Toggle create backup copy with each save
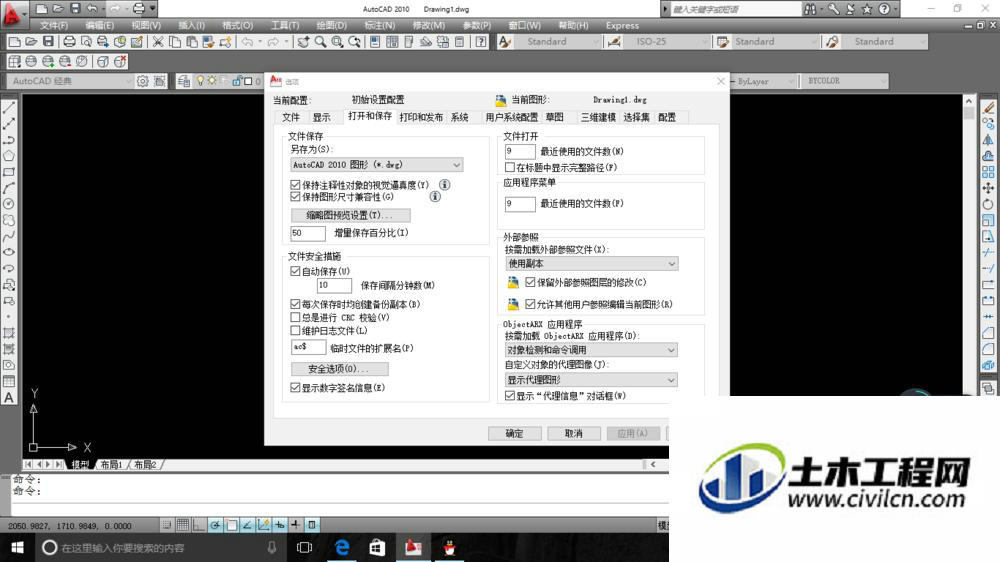This screenshot has width=1000, height=562. pos(295,304)
